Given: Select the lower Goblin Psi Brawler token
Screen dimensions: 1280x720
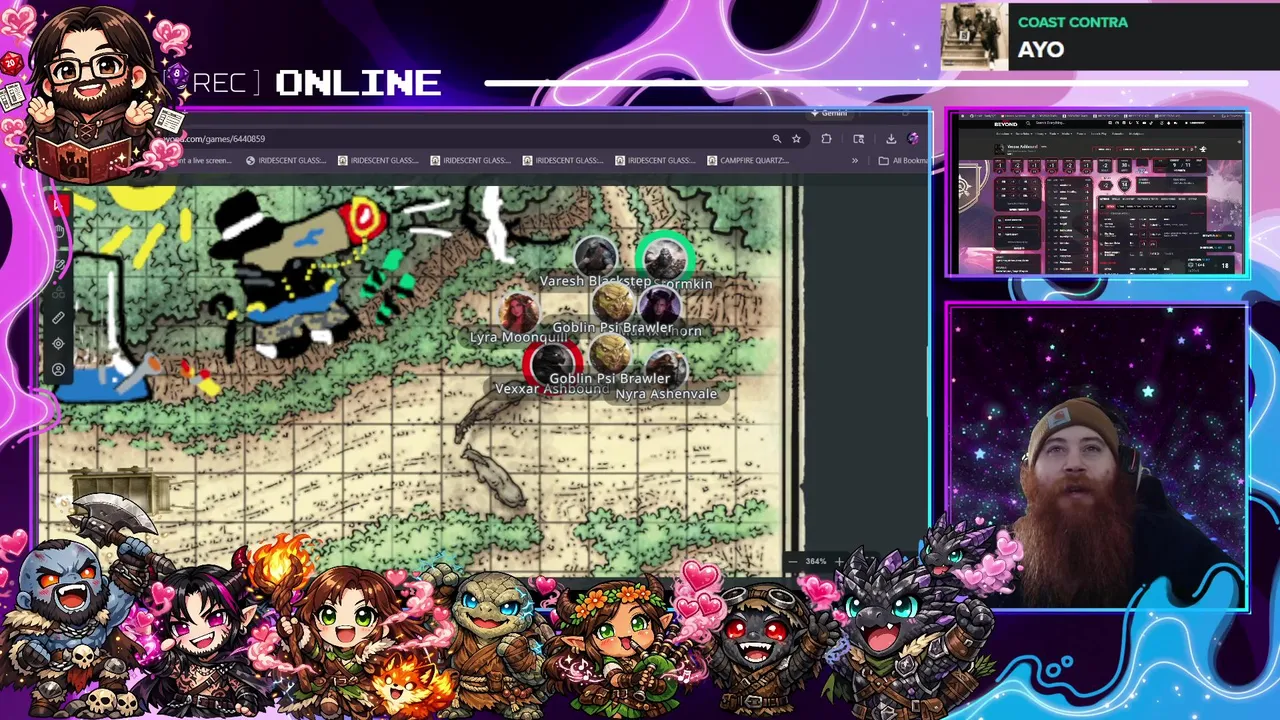Looking at the screenshot, I should pyautogui.click(x=609, y=354).
